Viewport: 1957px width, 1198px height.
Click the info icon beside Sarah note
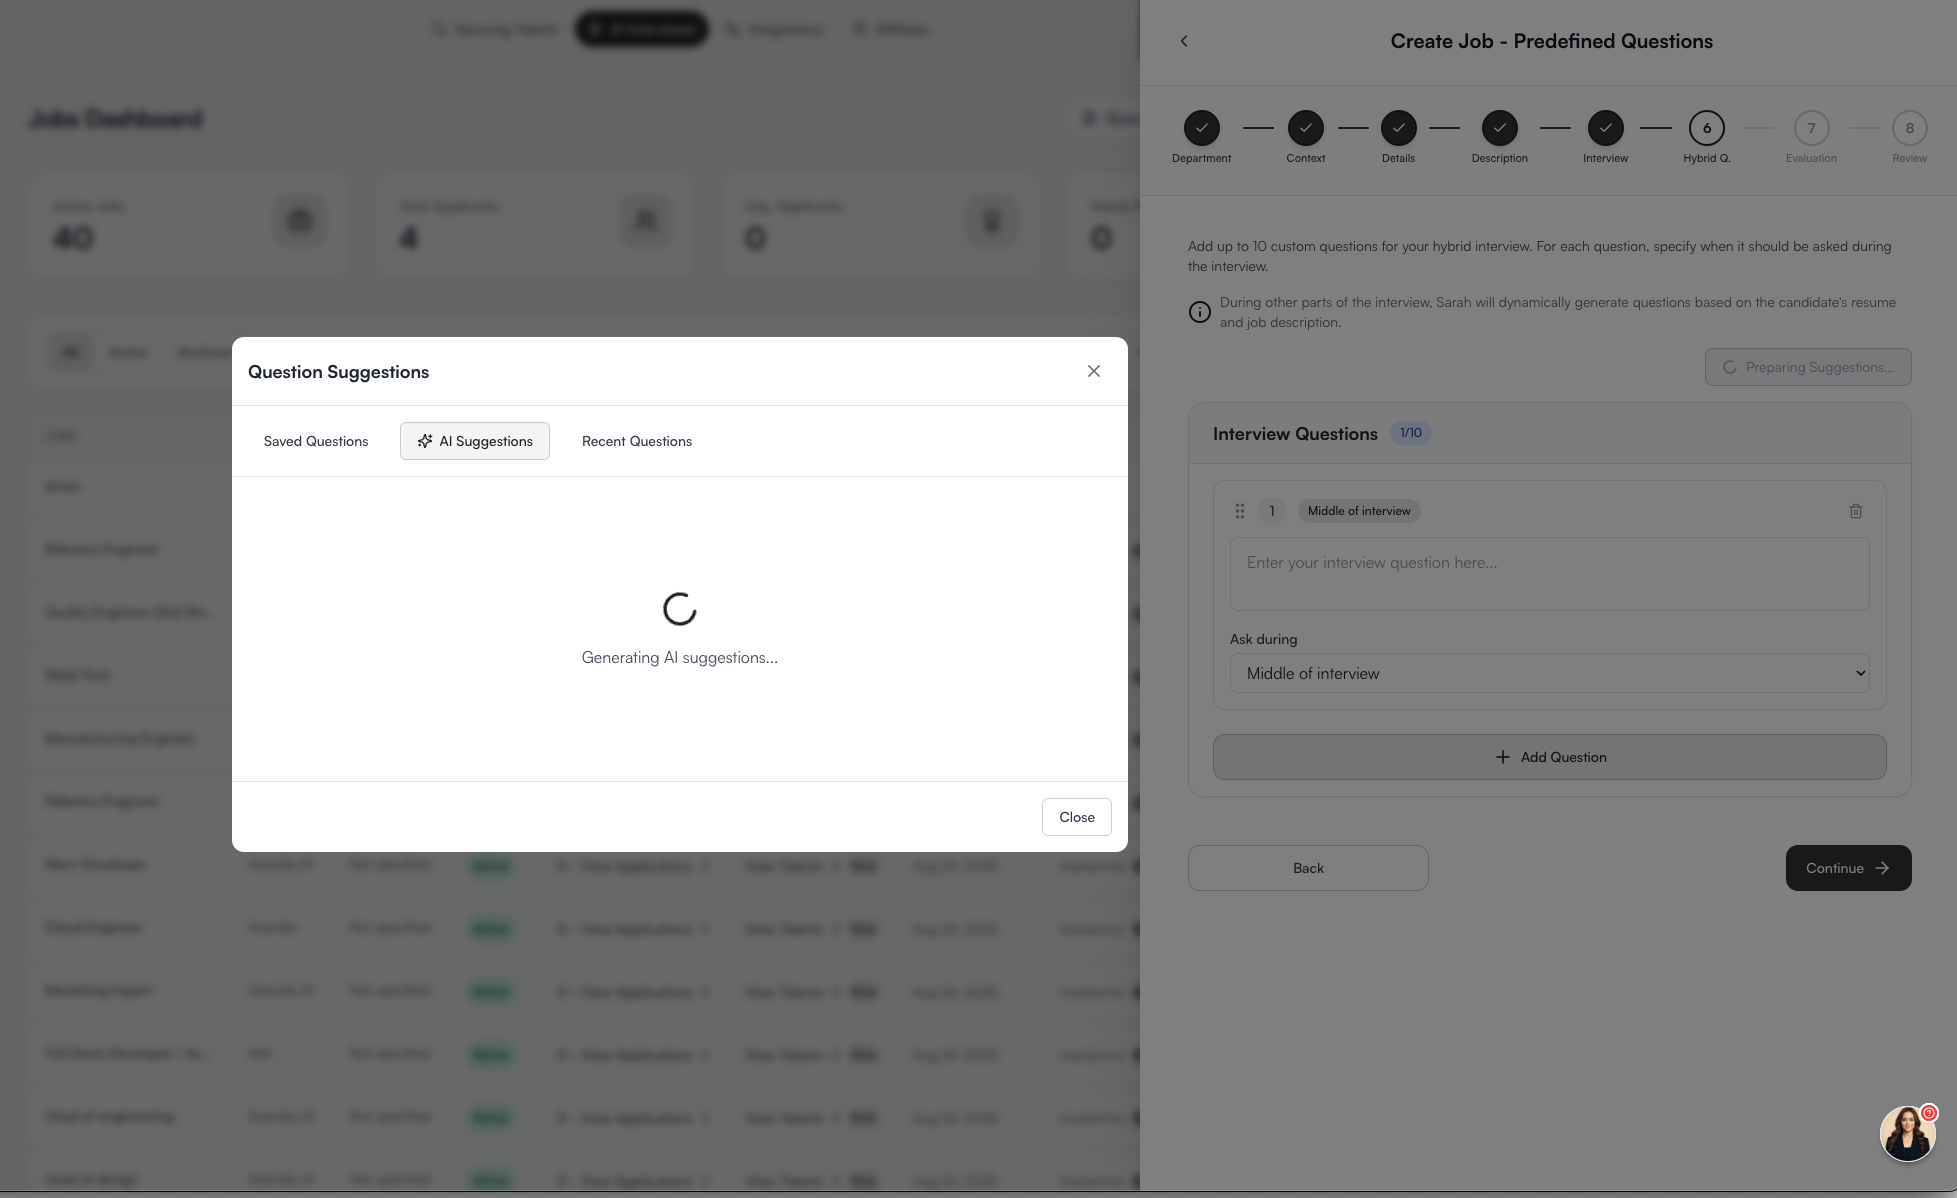[x=1199, y=312]
